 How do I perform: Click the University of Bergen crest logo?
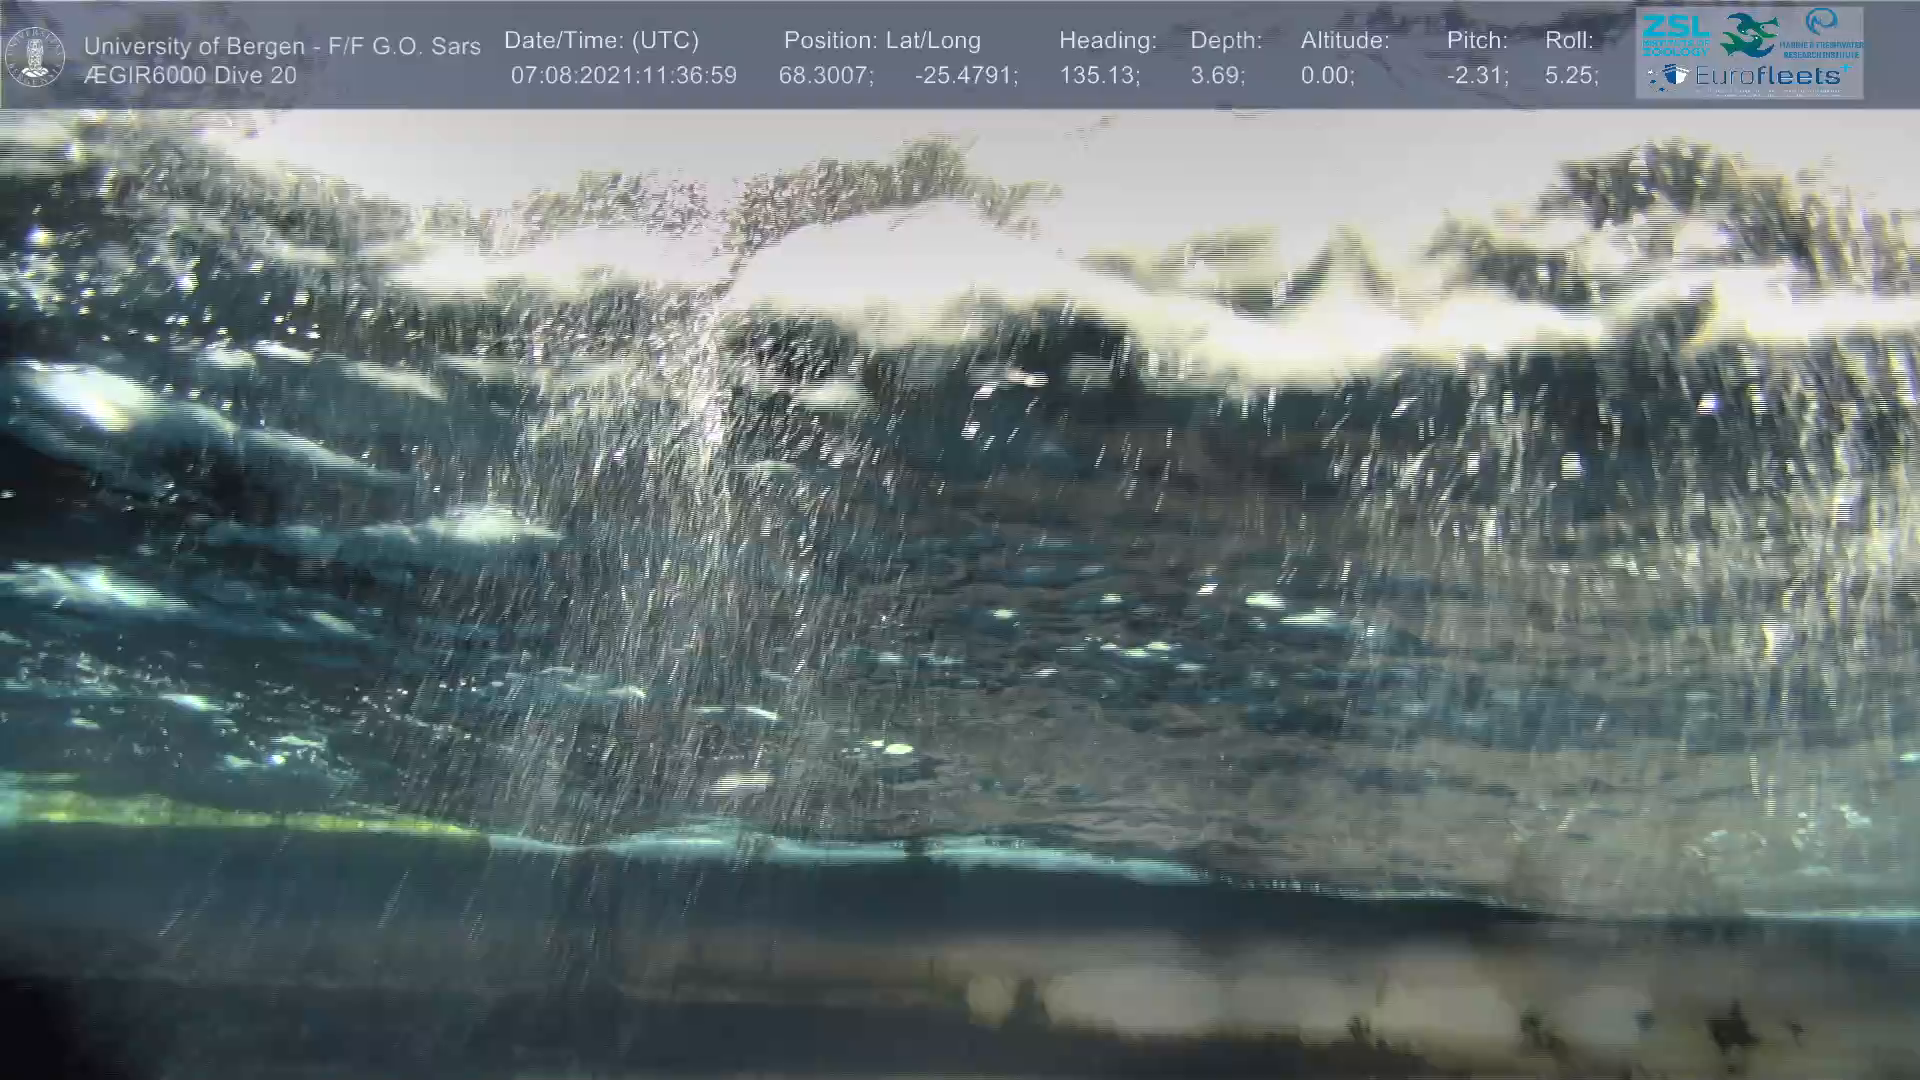coord(36,56)
